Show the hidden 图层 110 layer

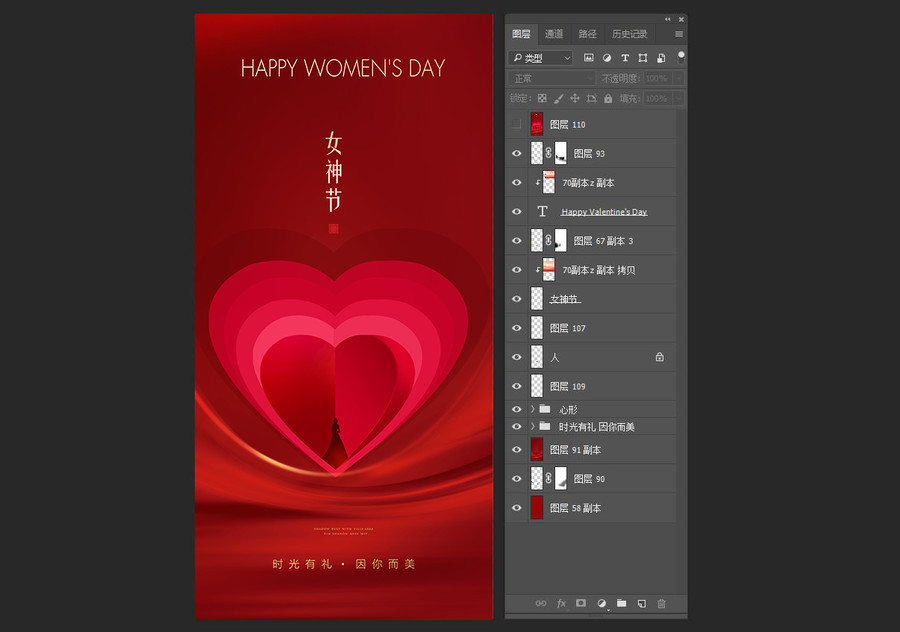[x=517, y=124]
